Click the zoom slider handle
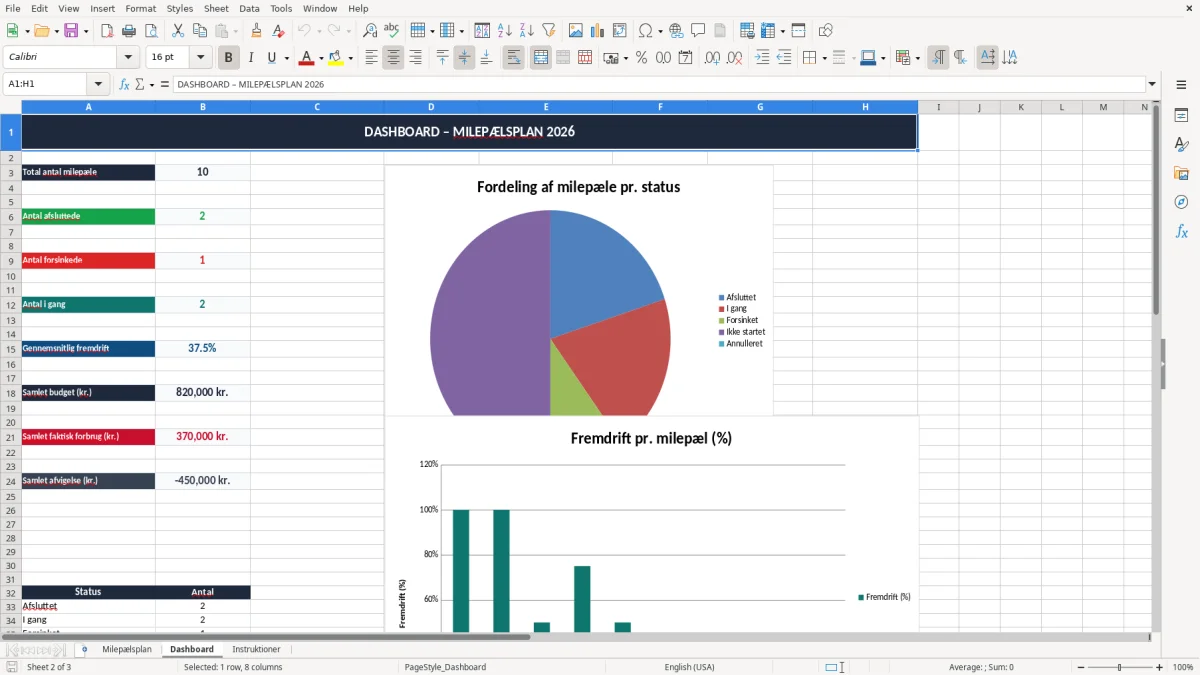Image resolution: width=1200 pixels, height=675 pixels. click(x=1120, y=667)
